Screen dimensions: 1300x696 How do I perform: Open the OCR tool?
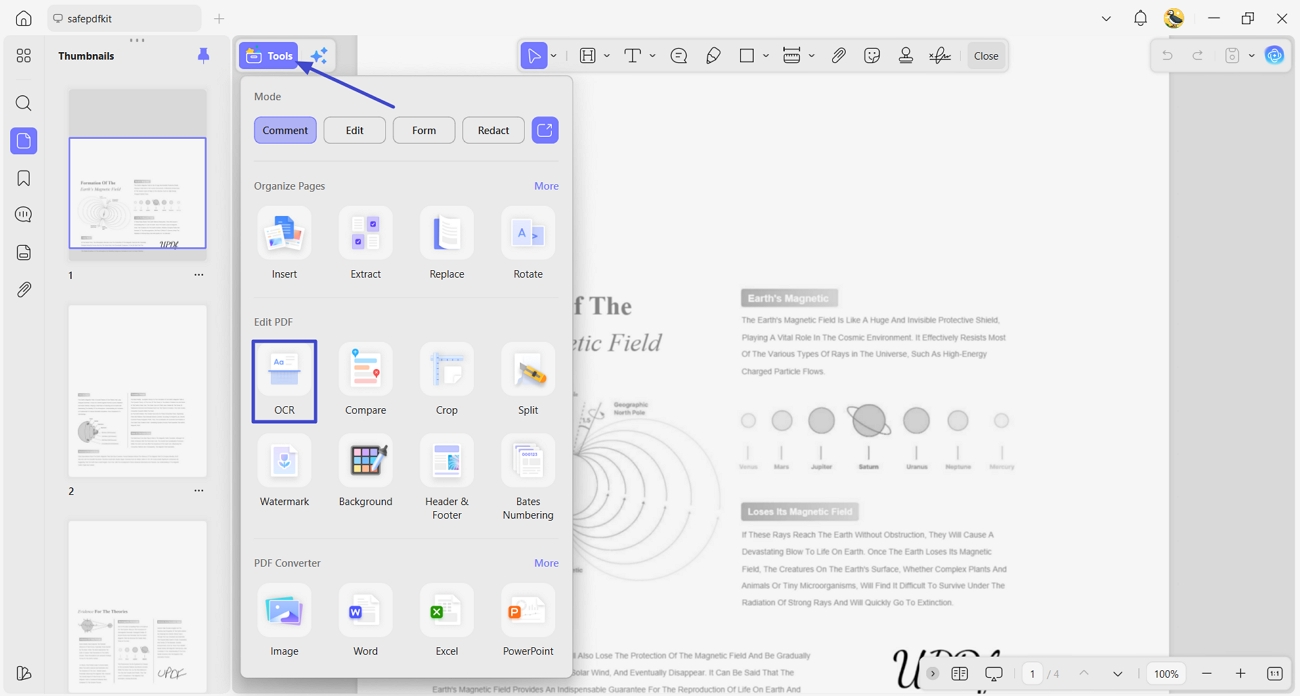click(284, 381)
